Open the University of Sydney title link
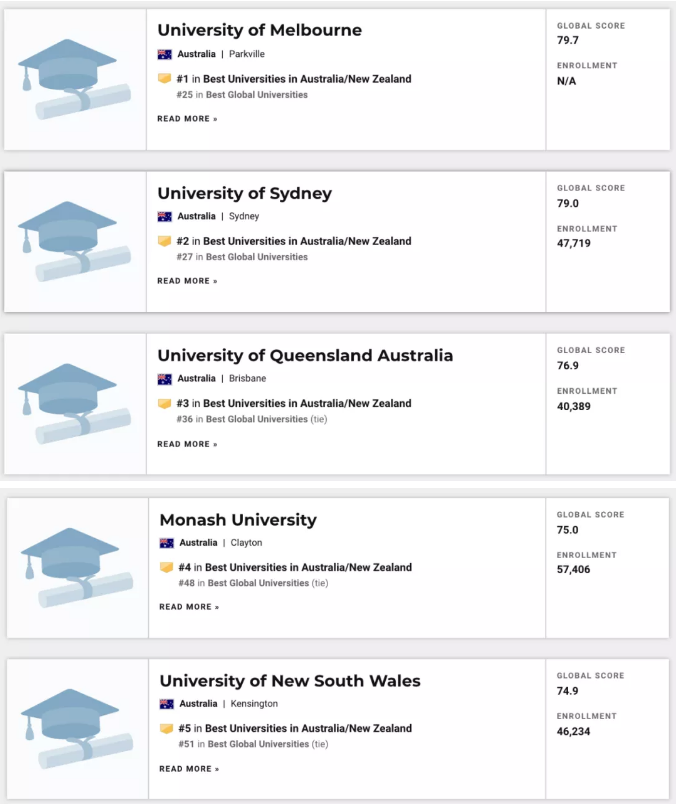The height and width of the screenshot is (804, 678). pyautogui.click(x=244, y=193)
